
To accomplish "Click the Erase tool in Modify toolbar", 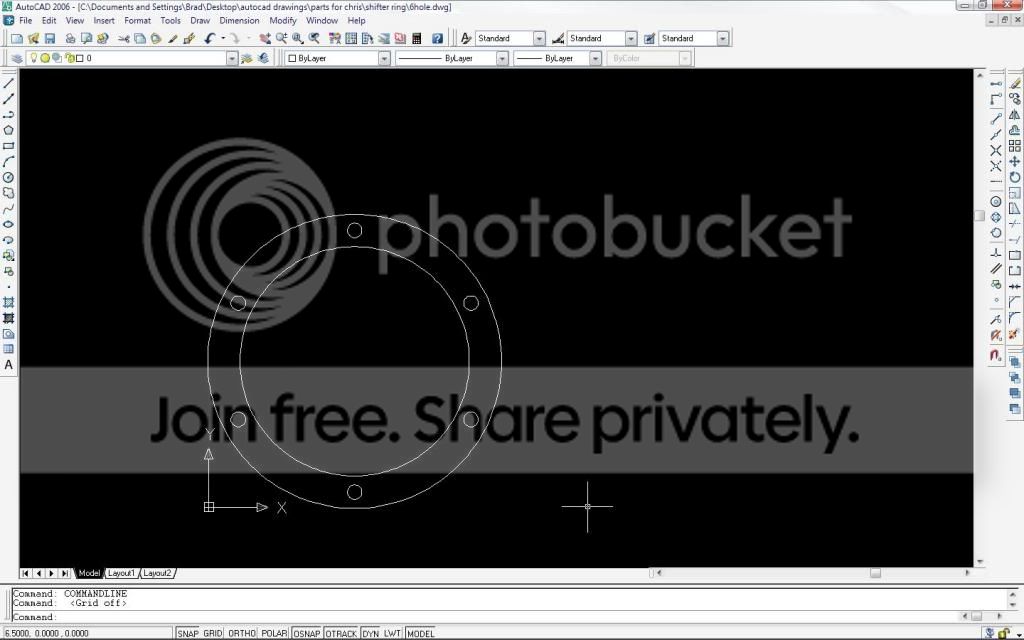I will (x=1015, y=84).
